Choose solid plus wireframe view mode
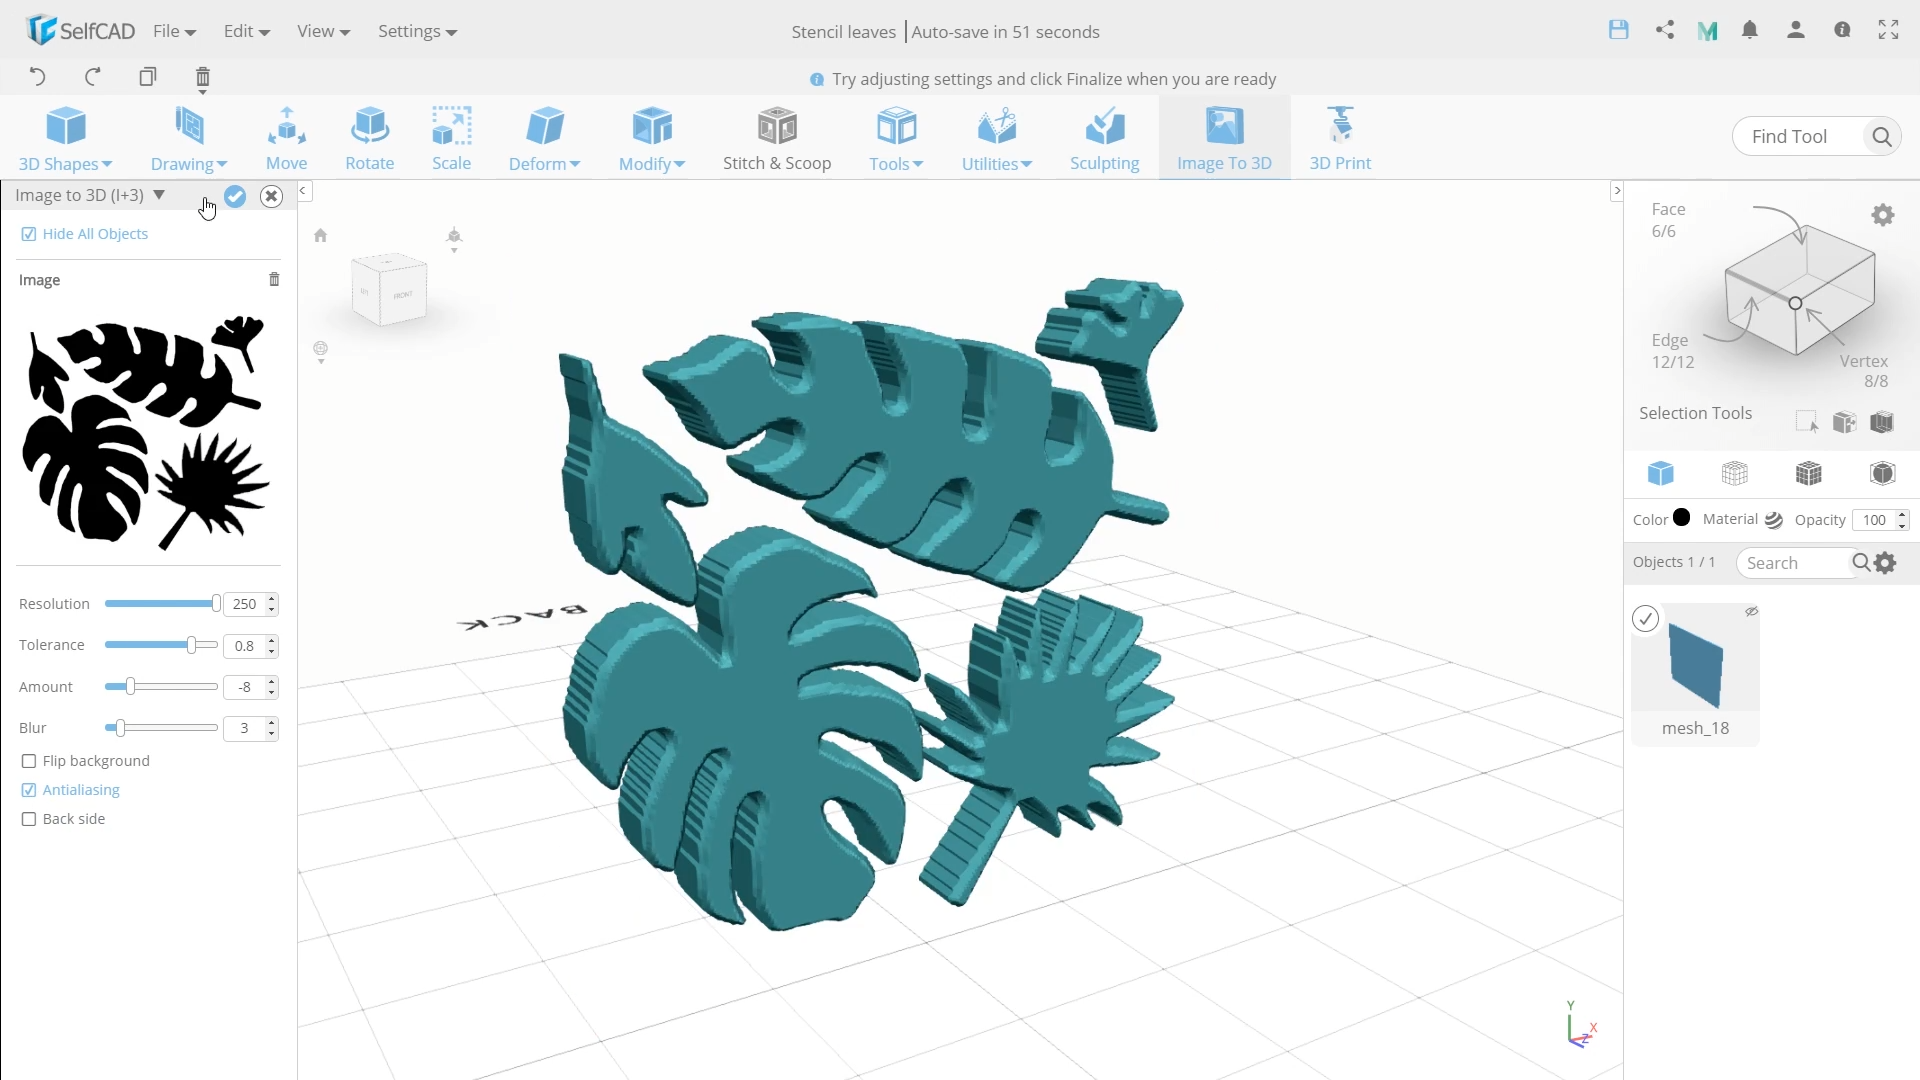 (1809, 473)
